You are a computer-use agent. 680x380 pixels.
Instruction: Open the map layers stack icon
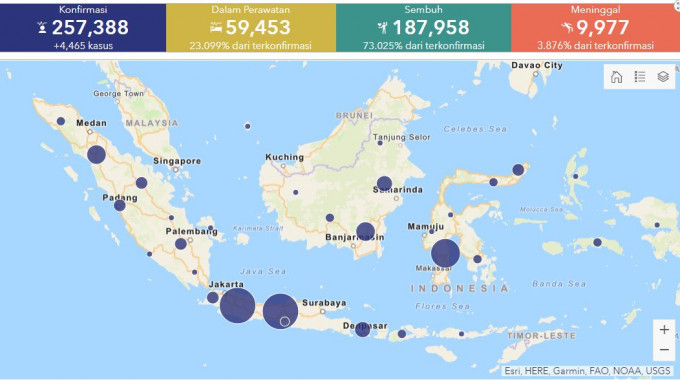click(663, 77)
